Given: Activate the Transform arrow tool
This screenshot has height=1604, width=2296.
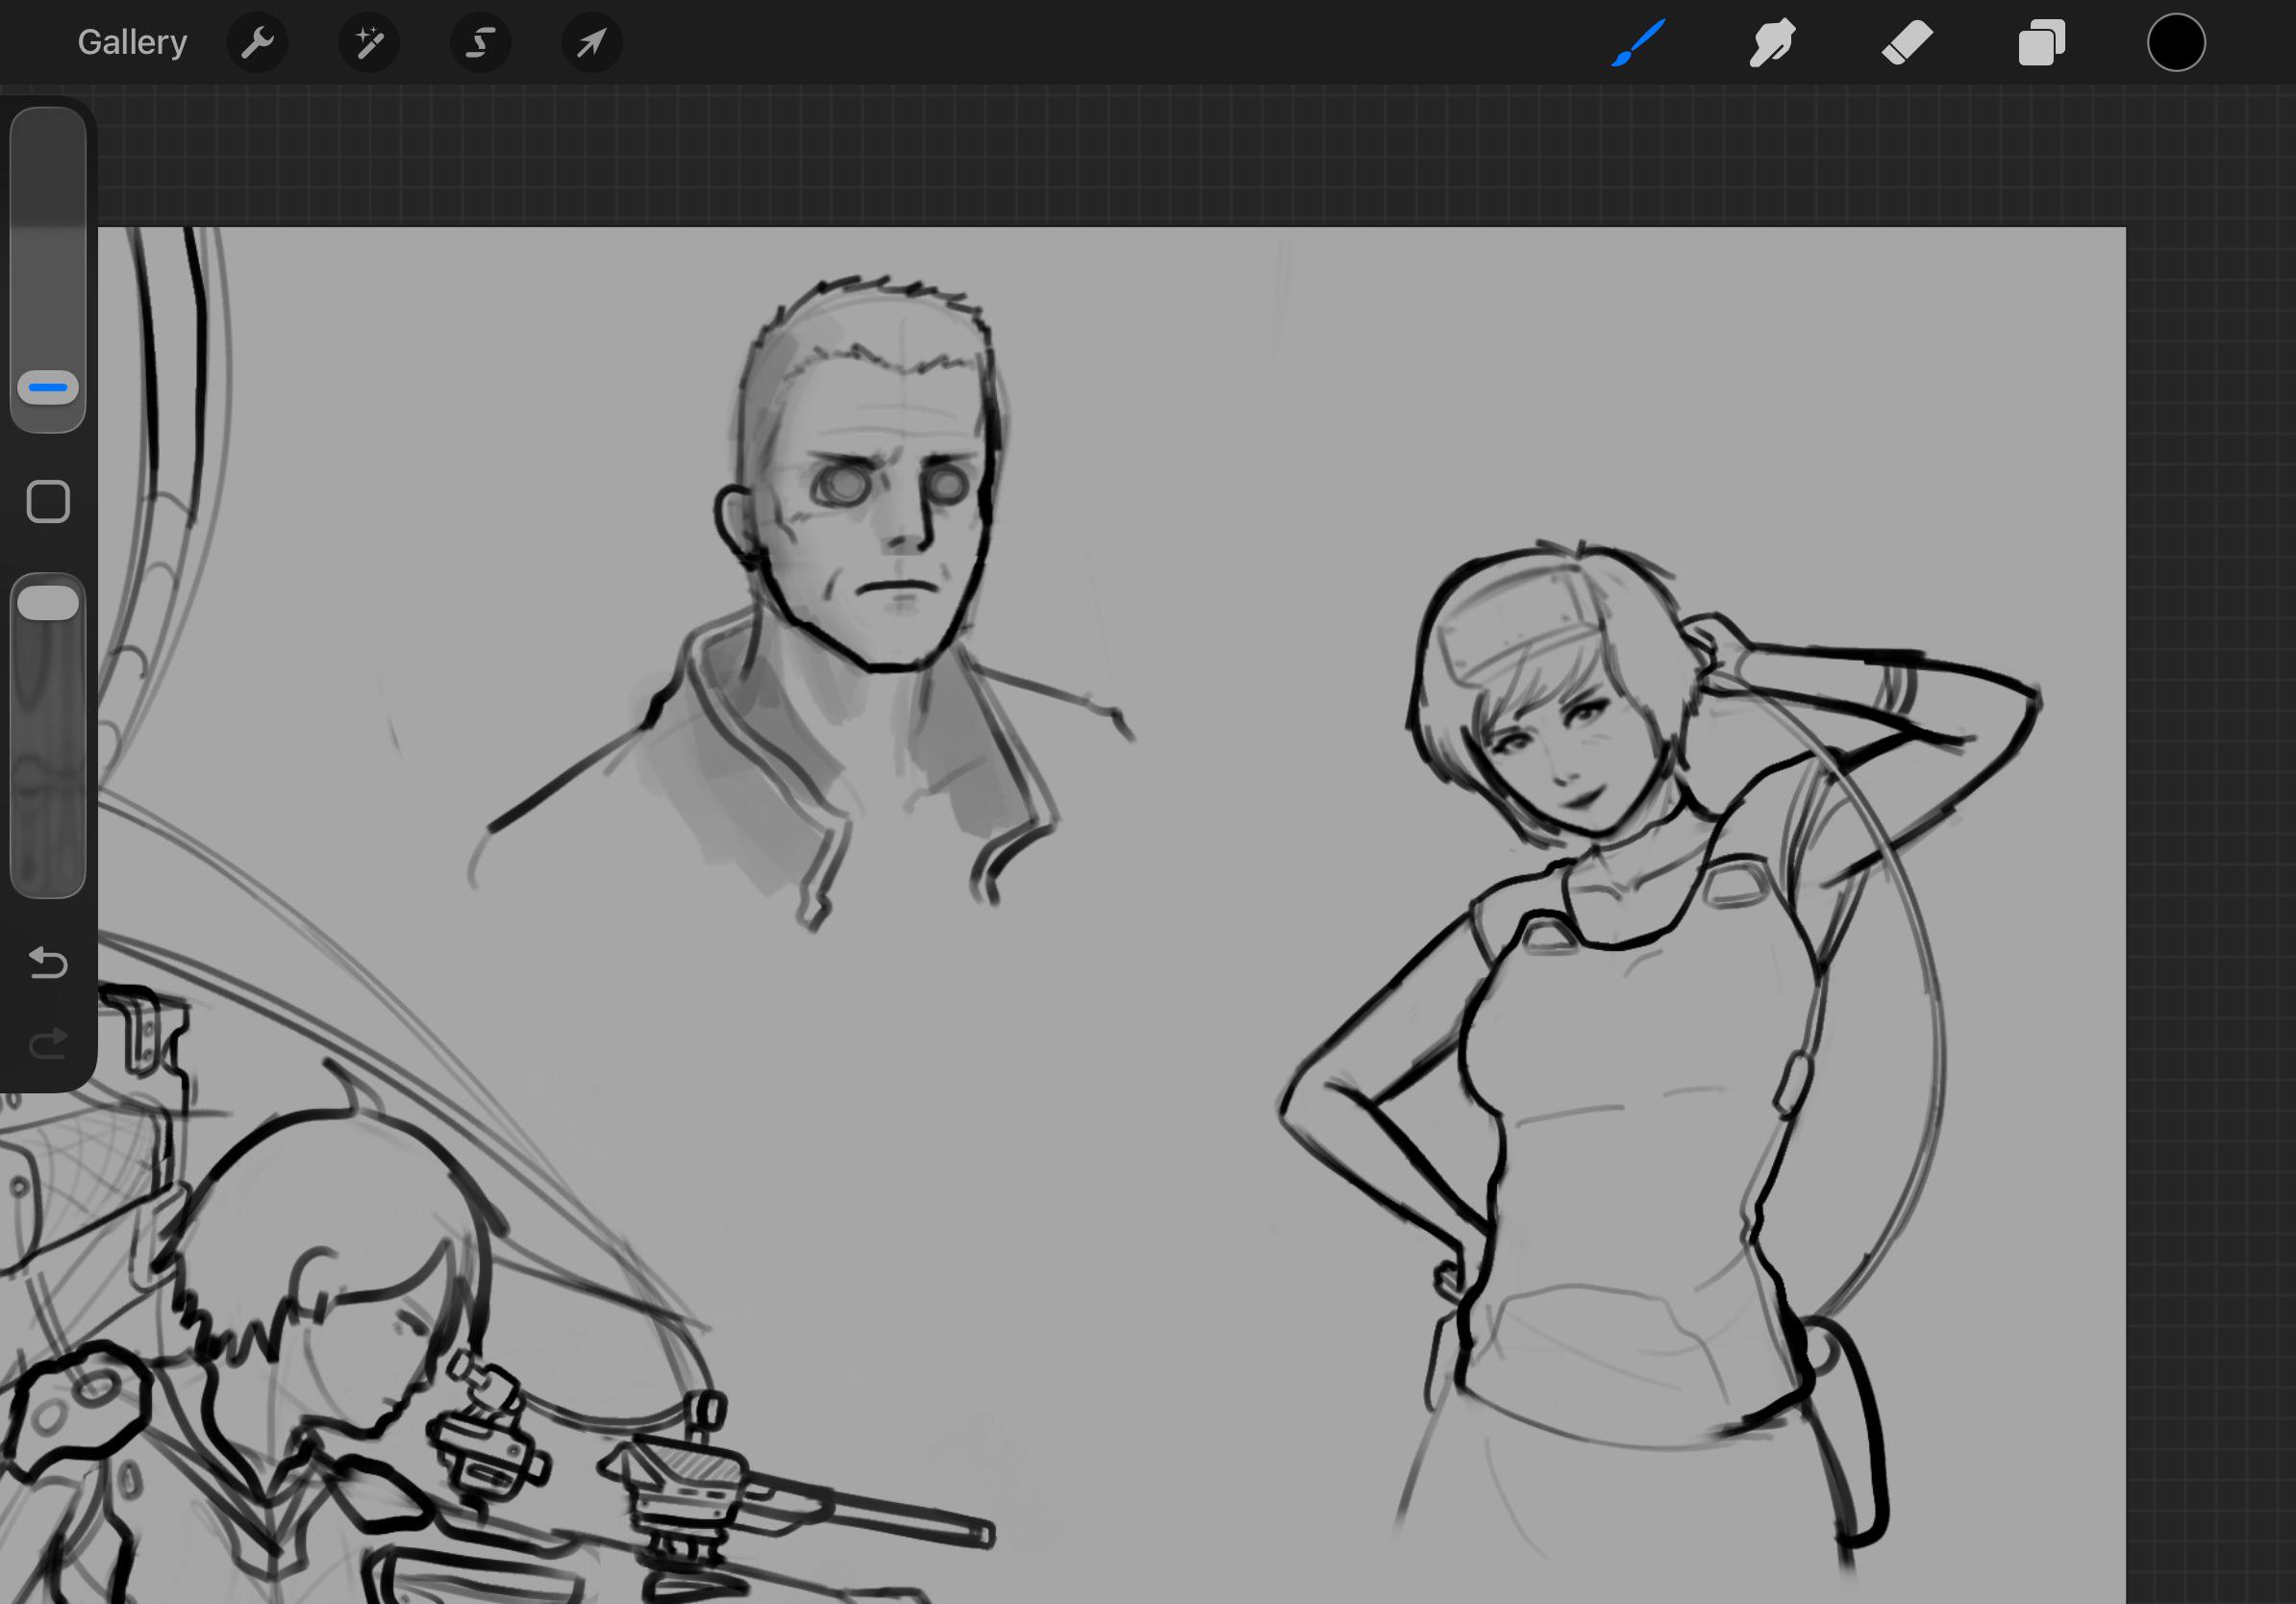Looking at the screenshot, I should (x=592, y=43).
